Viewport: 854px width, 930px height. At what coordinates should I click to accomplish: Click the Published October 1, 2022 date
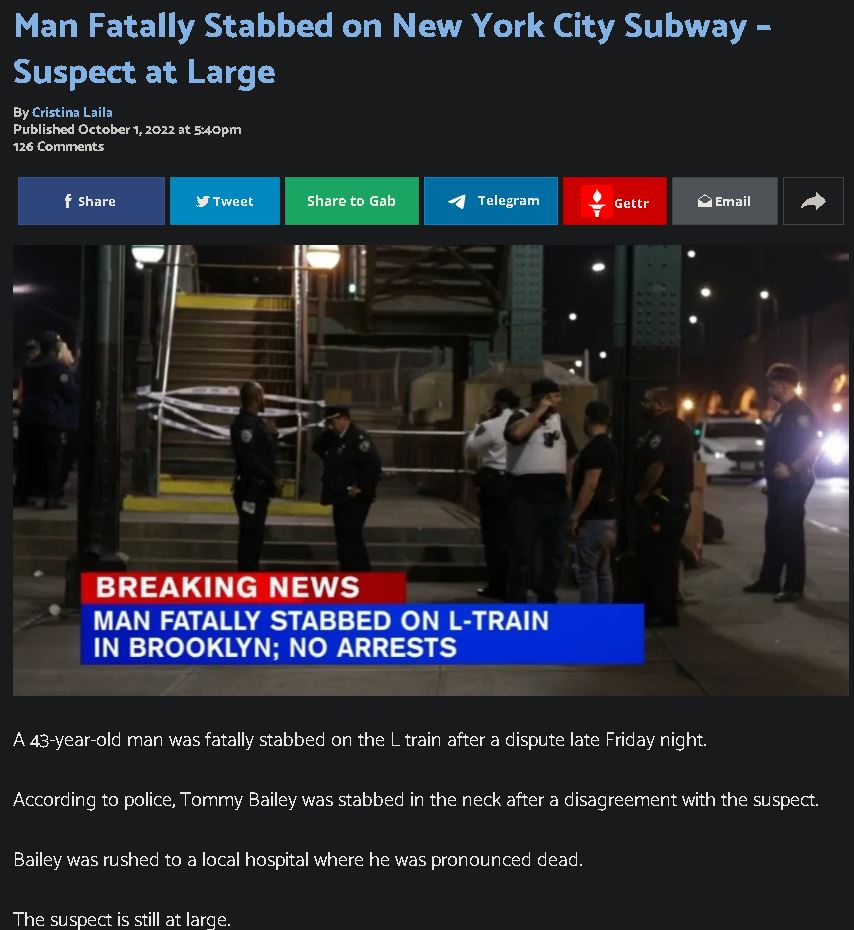pyautogui.click(x=127, y=129)
